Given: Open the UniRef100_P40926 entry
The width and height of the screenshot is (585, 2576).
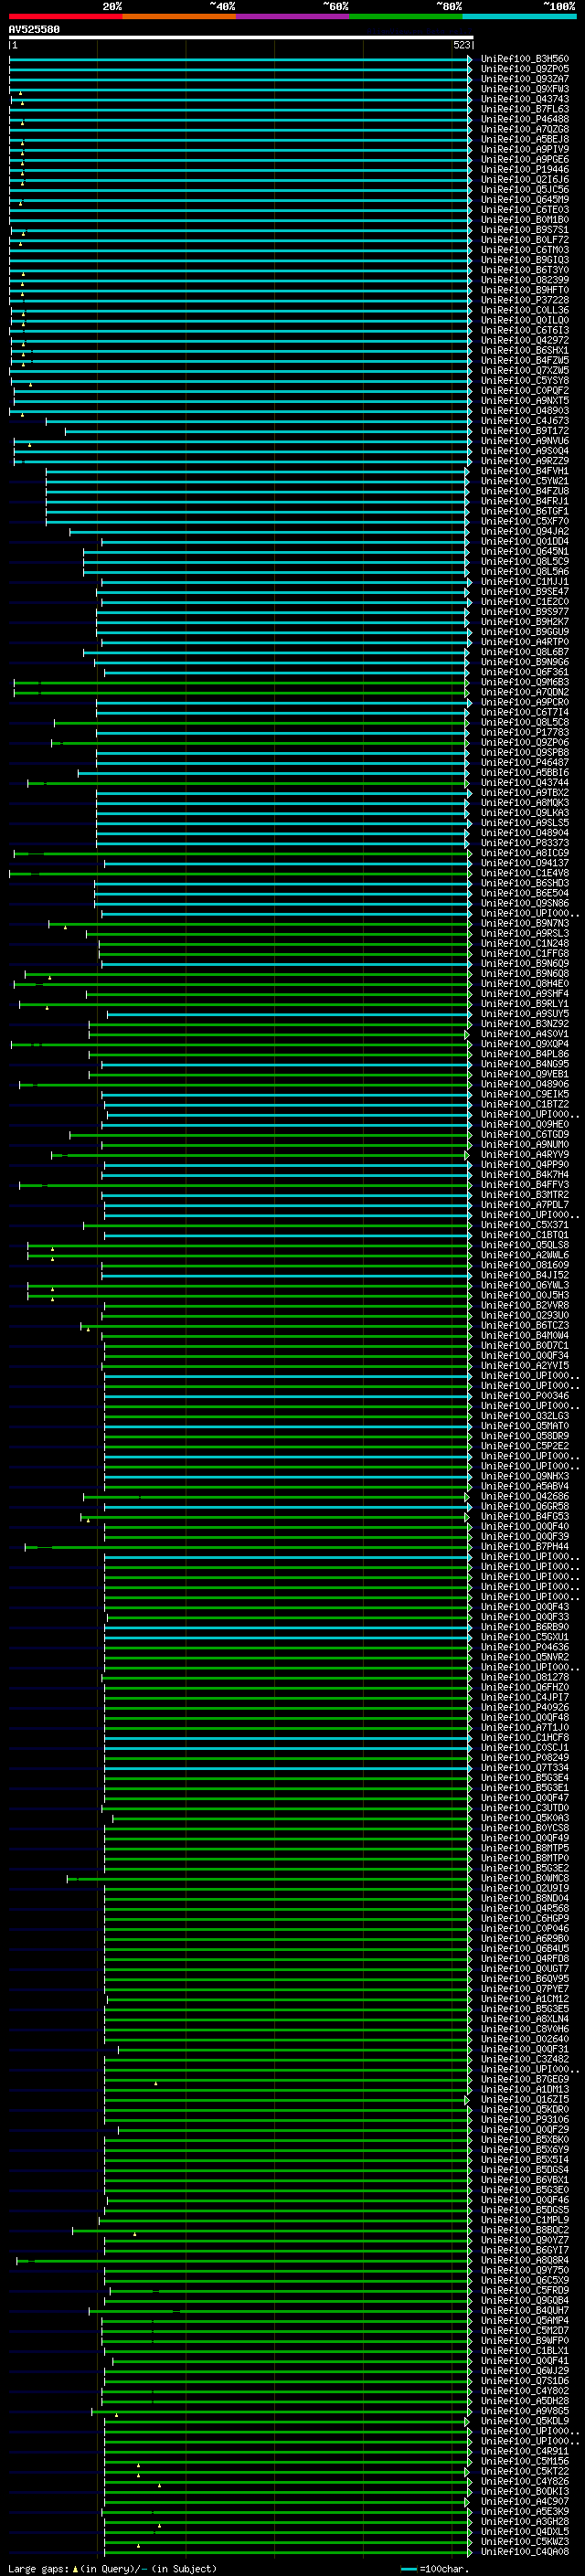Looking at the screenshot, I should [524, 1708].
